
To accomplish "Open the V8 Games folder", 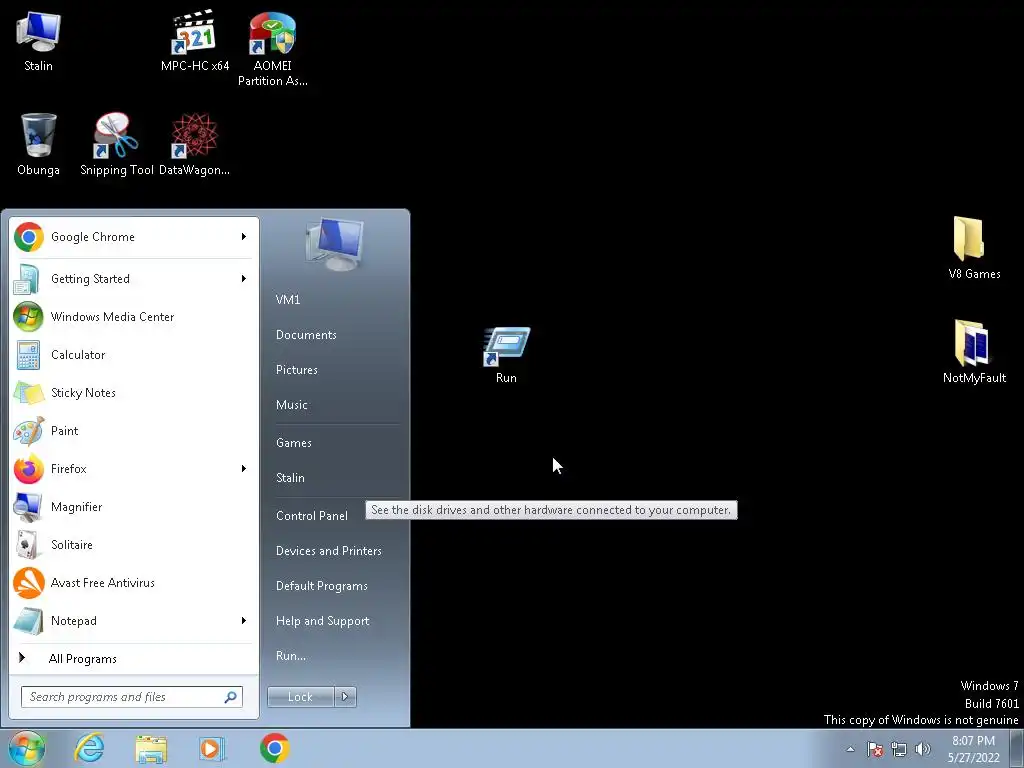I will tap(974, 248).
